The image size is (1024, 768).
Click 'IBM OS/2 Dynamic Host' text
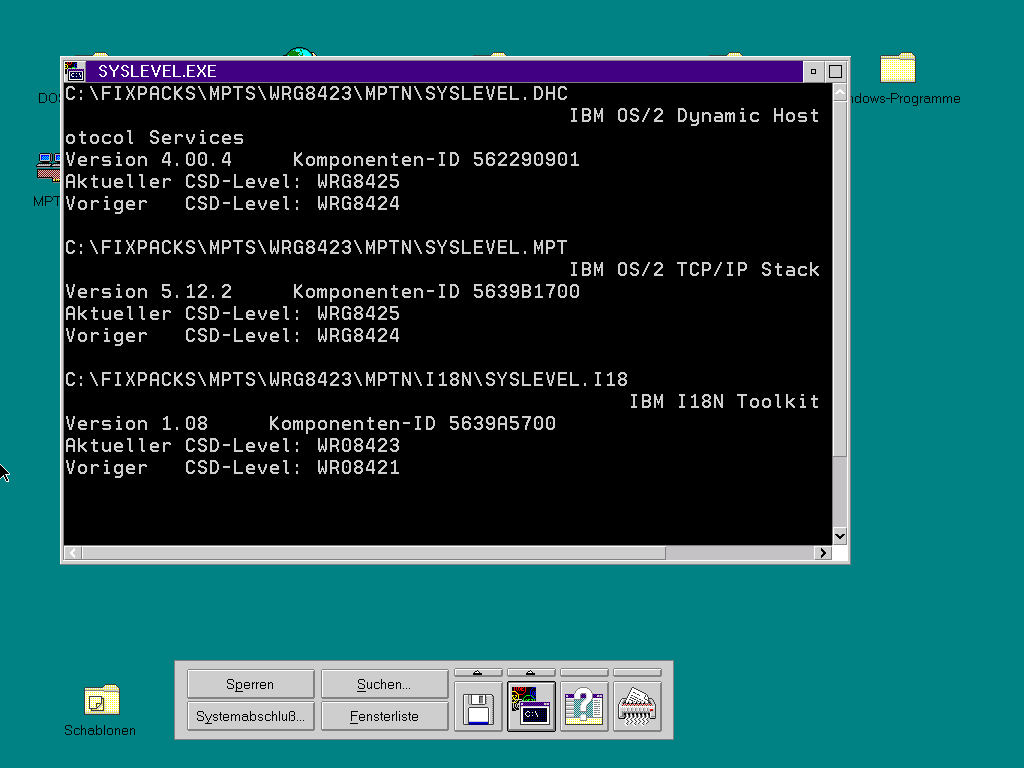[x=694, y=116]
